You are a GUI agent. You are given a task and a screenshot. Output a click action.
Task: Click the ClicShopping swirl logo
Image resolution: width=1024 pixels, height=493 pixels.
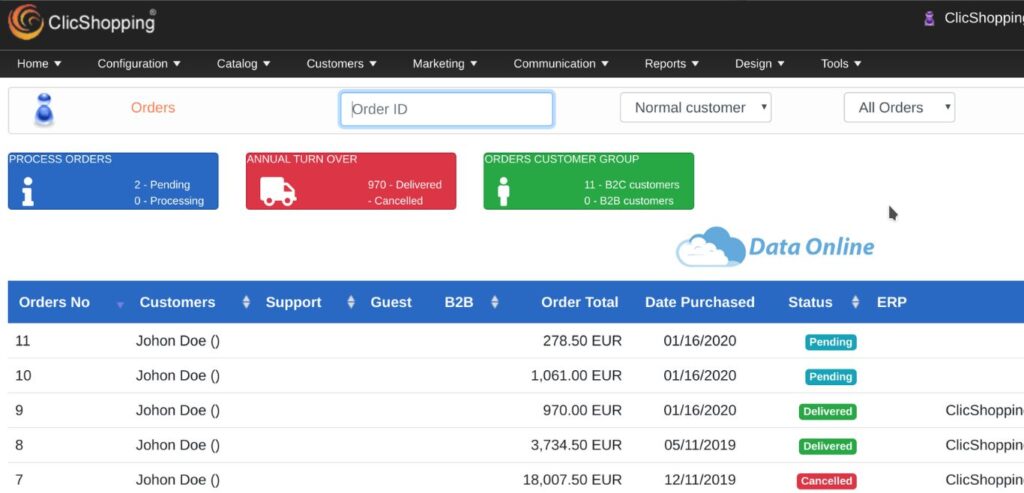coord(25,22)
